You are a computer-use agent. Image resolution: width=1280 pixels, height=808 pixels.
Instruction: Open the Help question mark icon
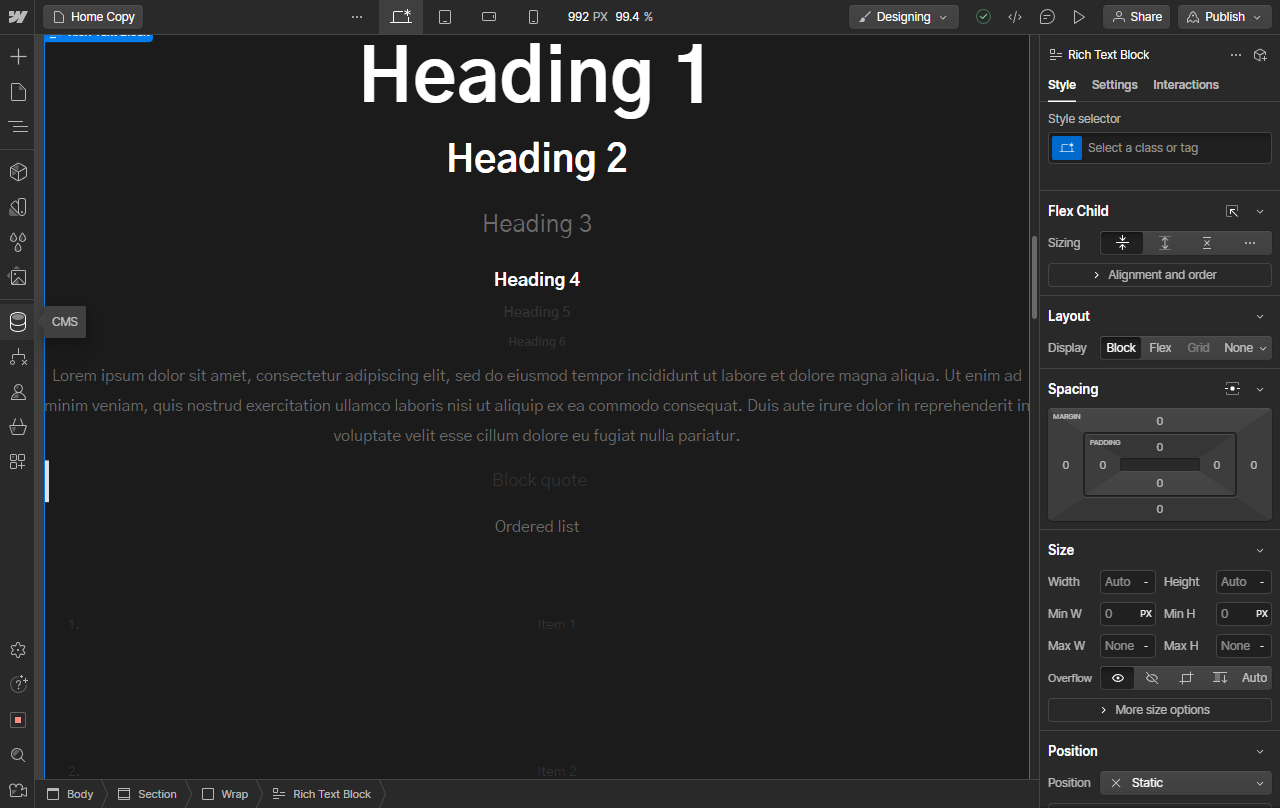18,684
